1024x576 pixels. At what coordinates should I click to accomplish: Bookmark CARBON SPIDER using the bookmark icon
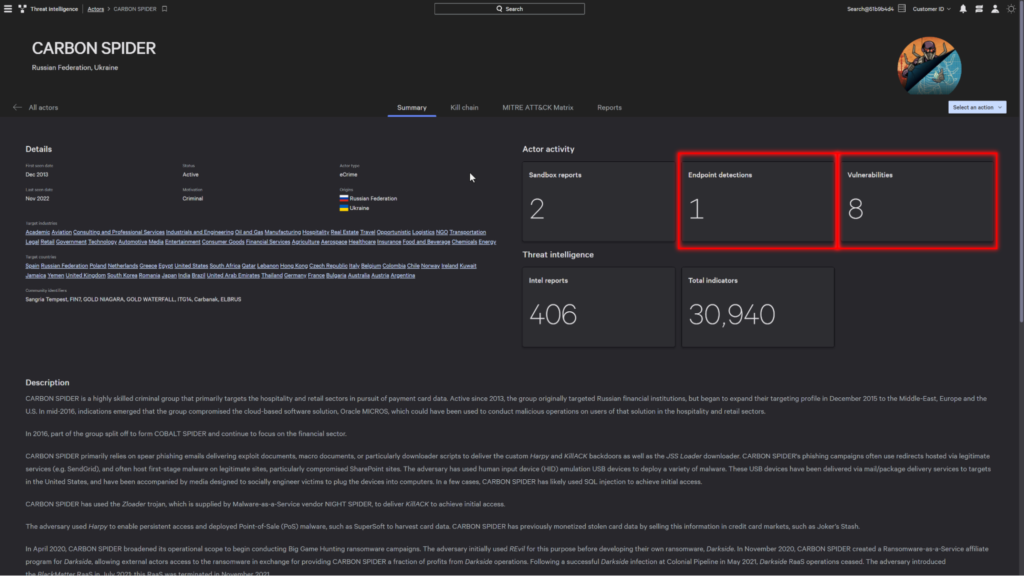tap(164, 9)
